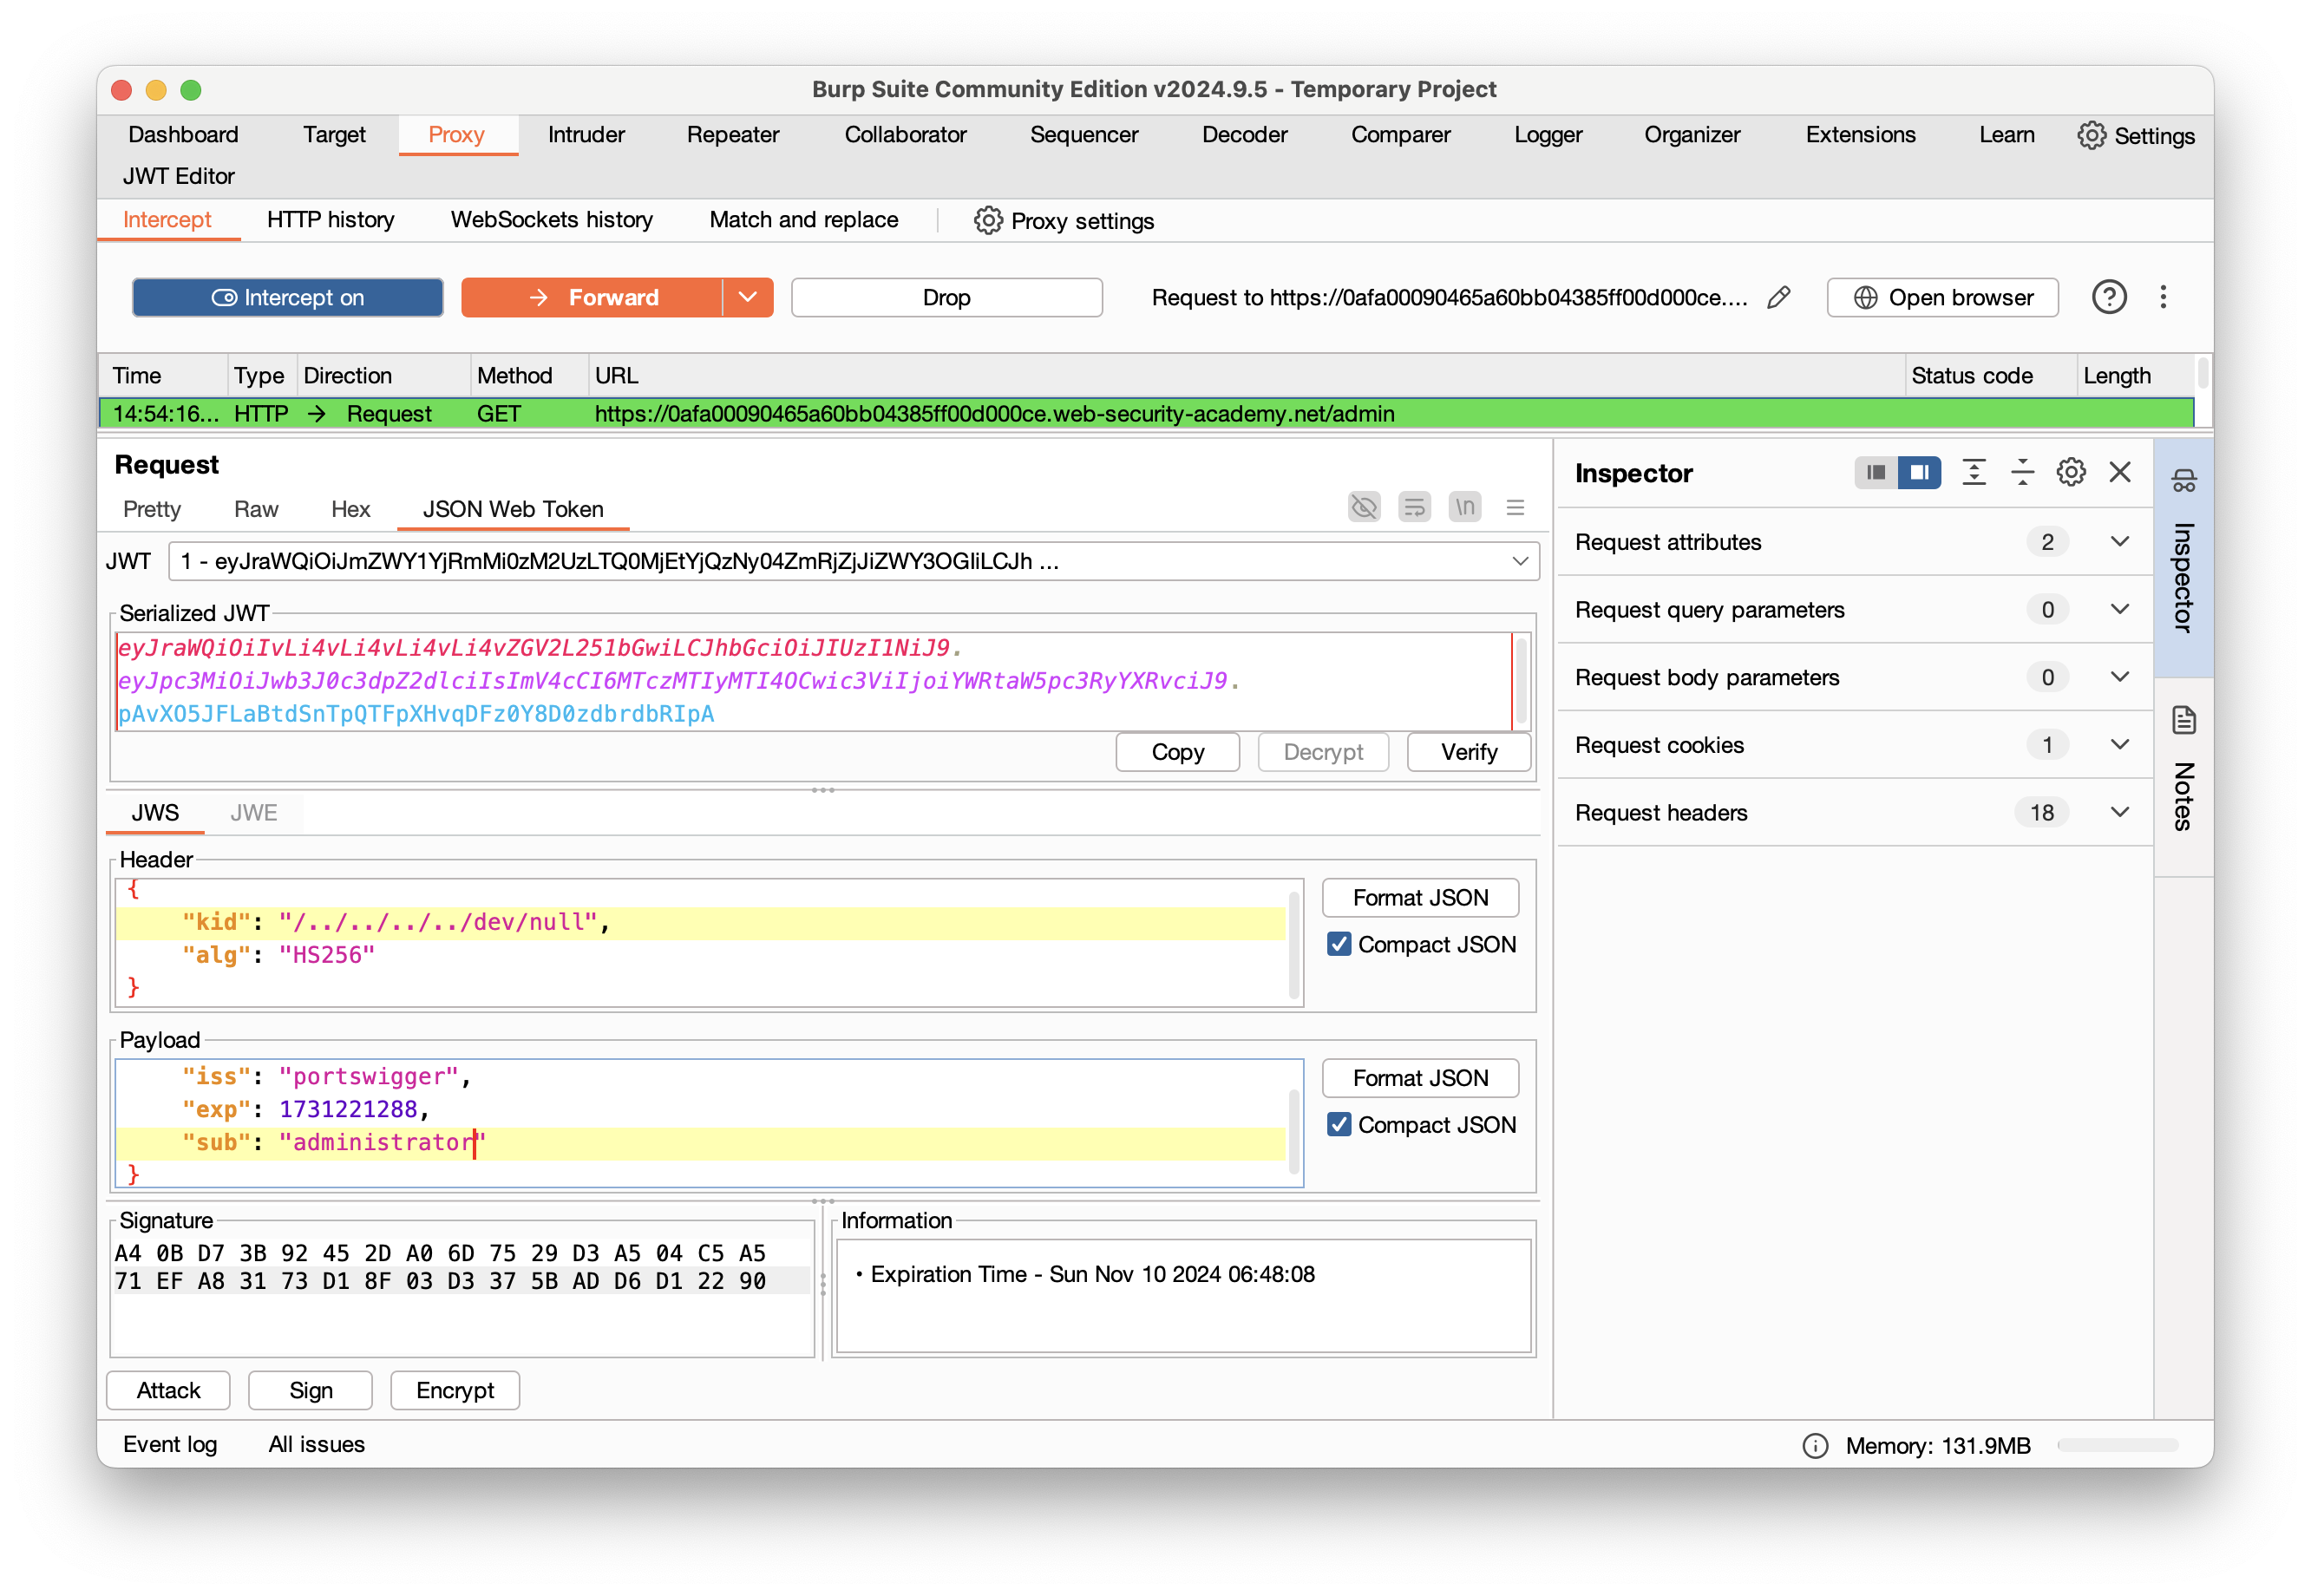
Task: Click the pencil edit icon beside request URL
Action: (x=1778, y=297)
